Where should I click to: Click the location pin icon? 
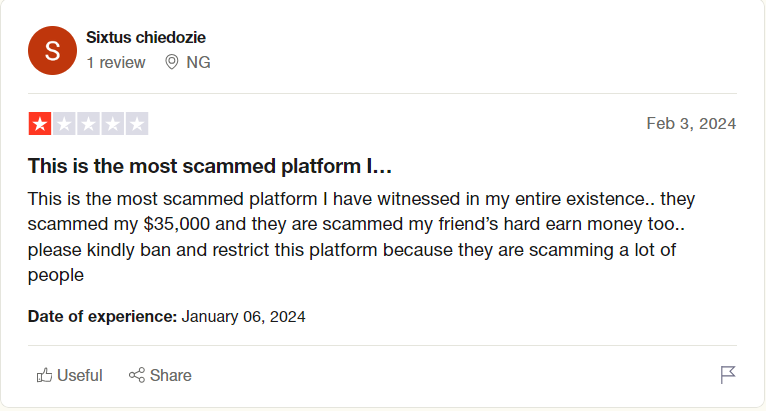pos(171,62)
